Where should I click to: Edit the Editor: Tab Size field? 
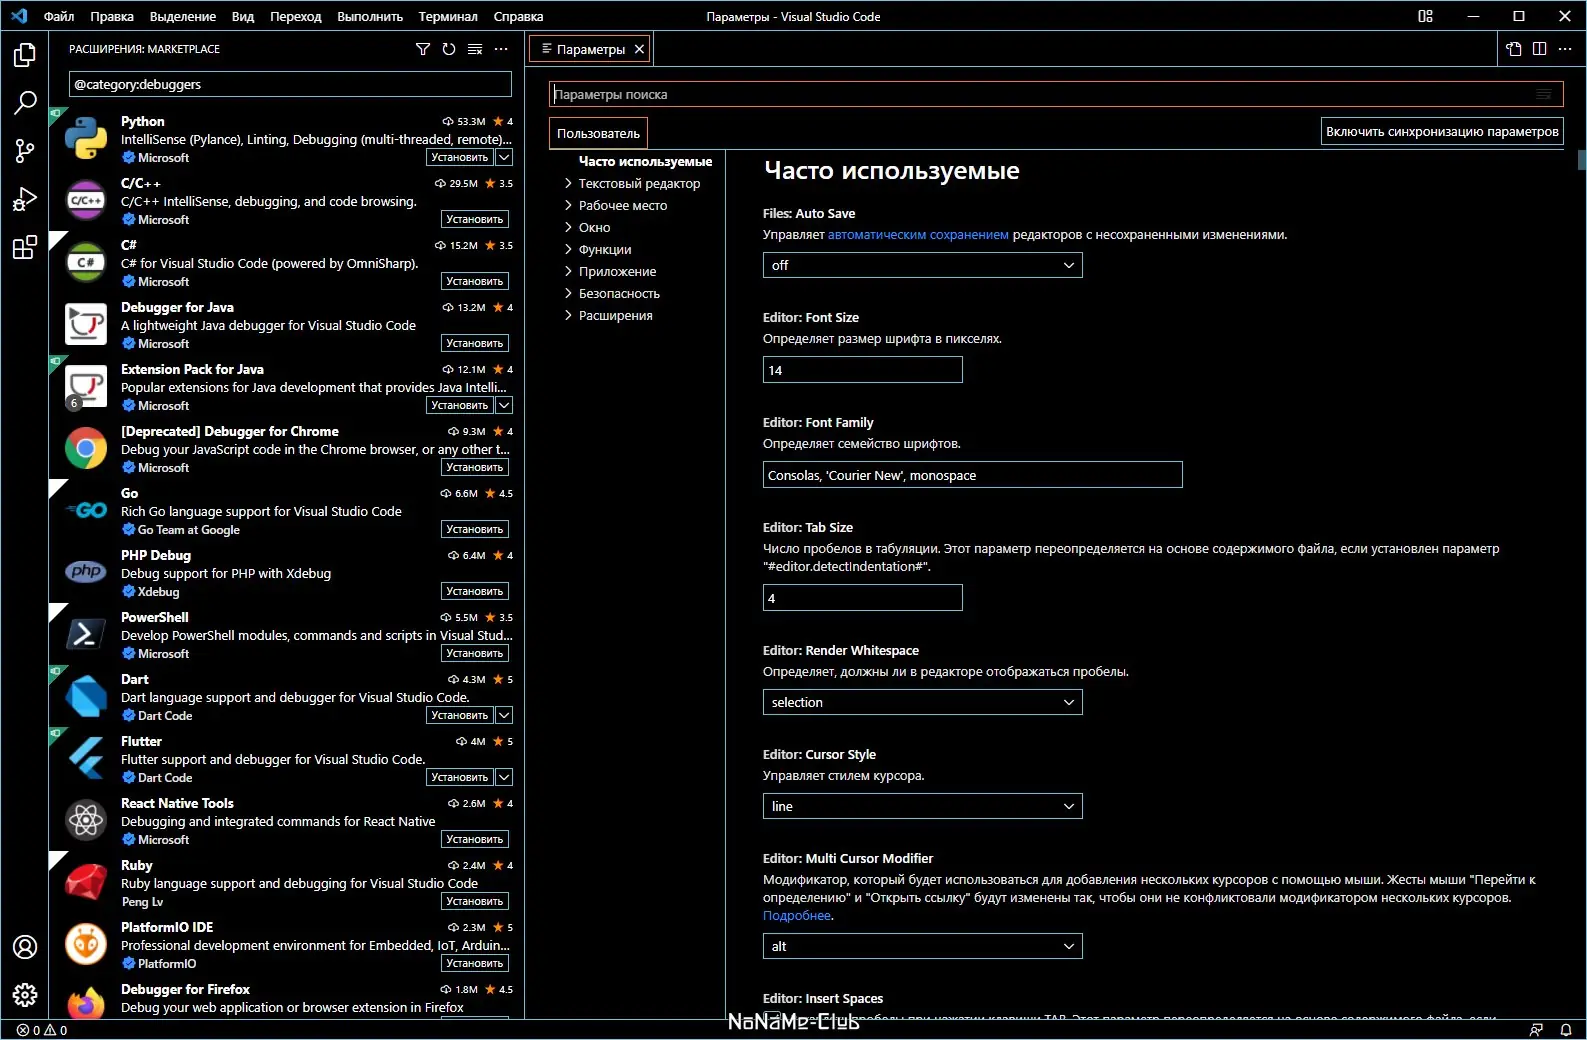[862, 598]
